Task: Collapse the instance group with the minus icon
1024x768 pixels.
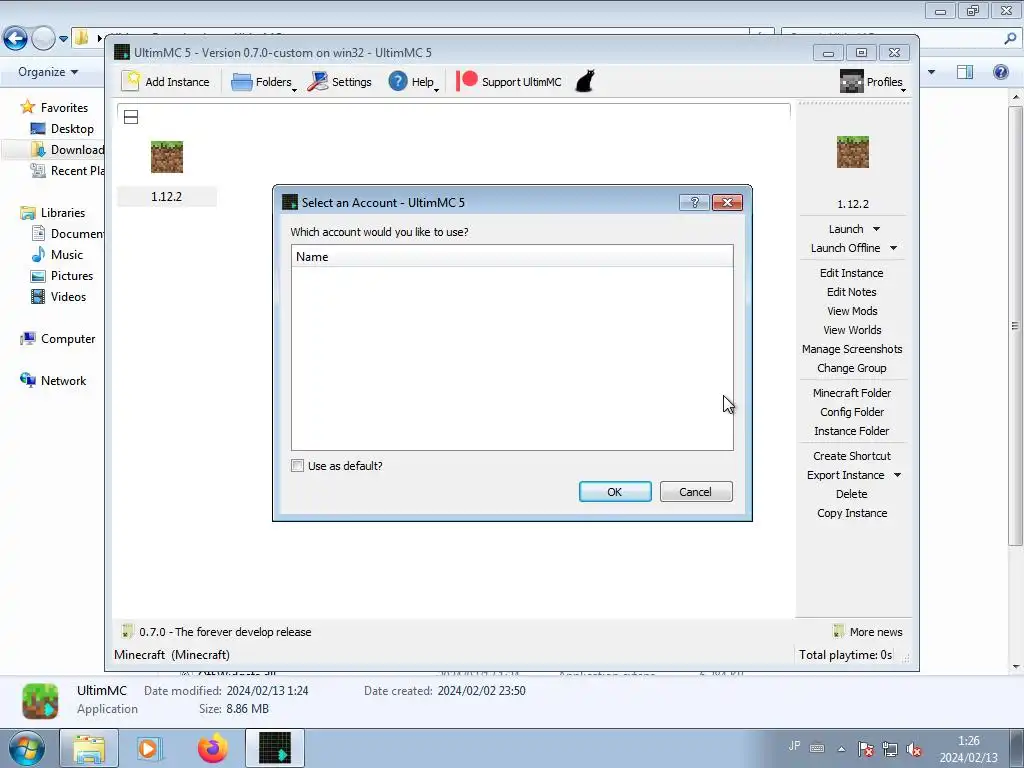Action: pos(131,117)
